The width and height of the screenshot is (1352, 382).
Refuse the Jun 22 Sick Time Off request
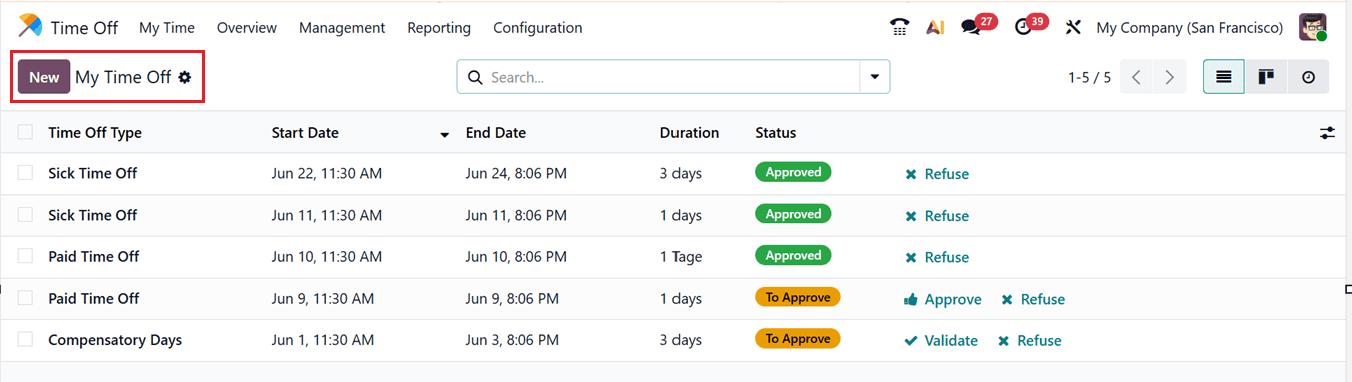click(x=937, y=174)
